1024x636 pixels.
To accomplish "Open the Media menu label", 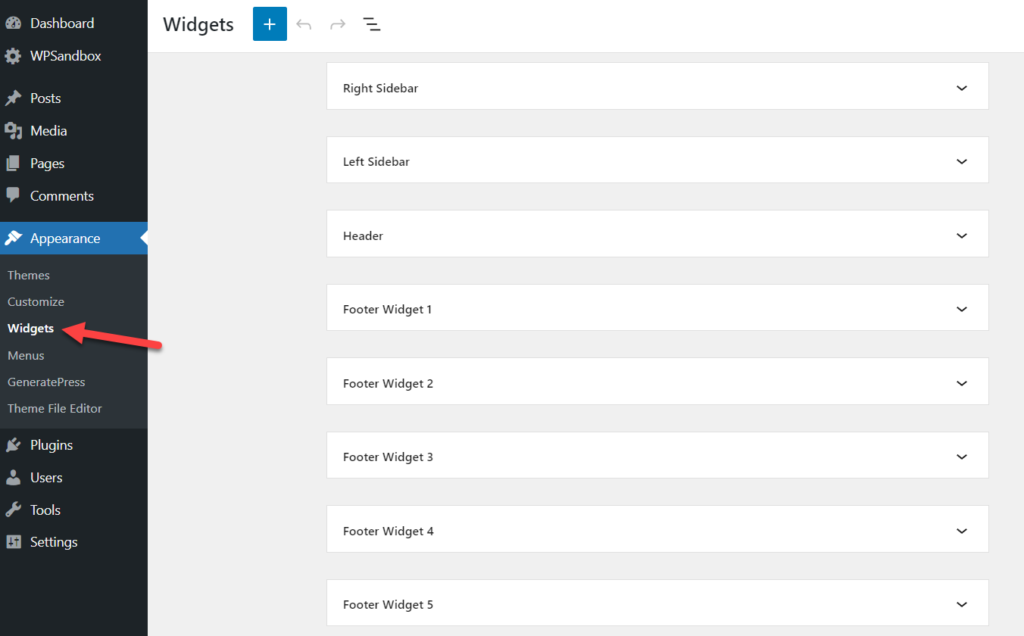I will [48, 131].
